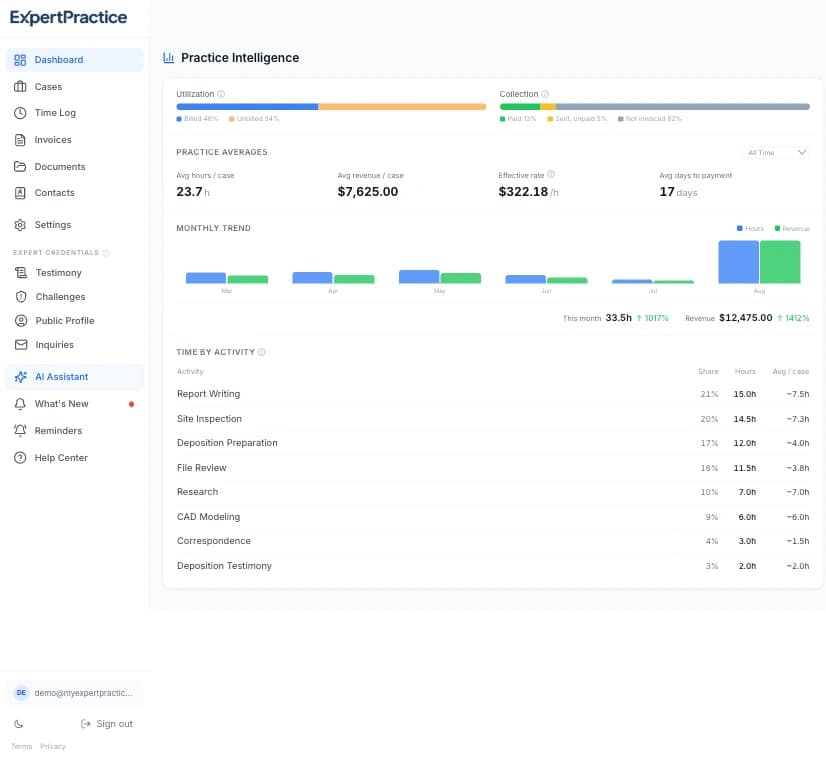
Task: Click the Utilization info icon
Action: [x=221, y=94]
